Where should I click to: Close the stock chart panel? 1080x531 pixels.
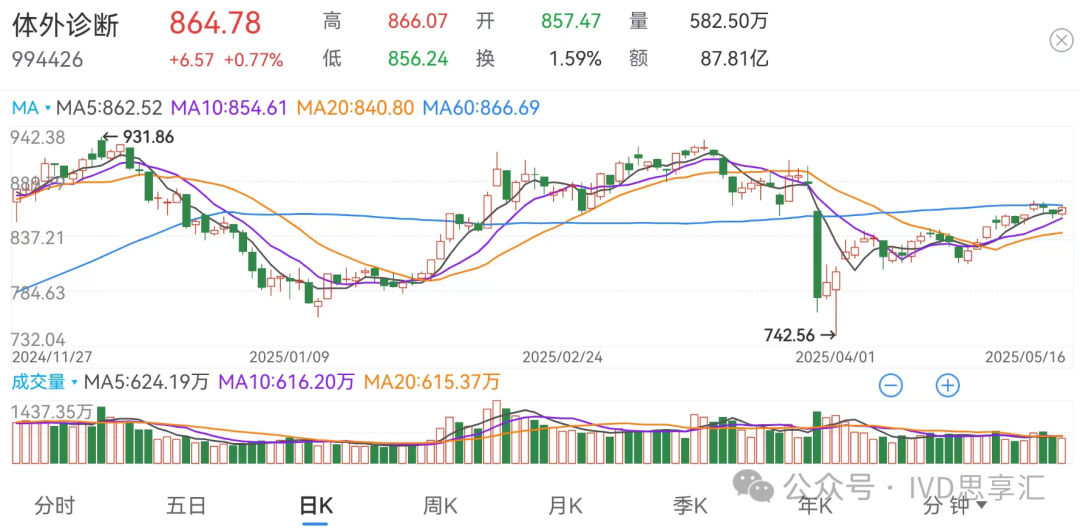click(1060, 40)
